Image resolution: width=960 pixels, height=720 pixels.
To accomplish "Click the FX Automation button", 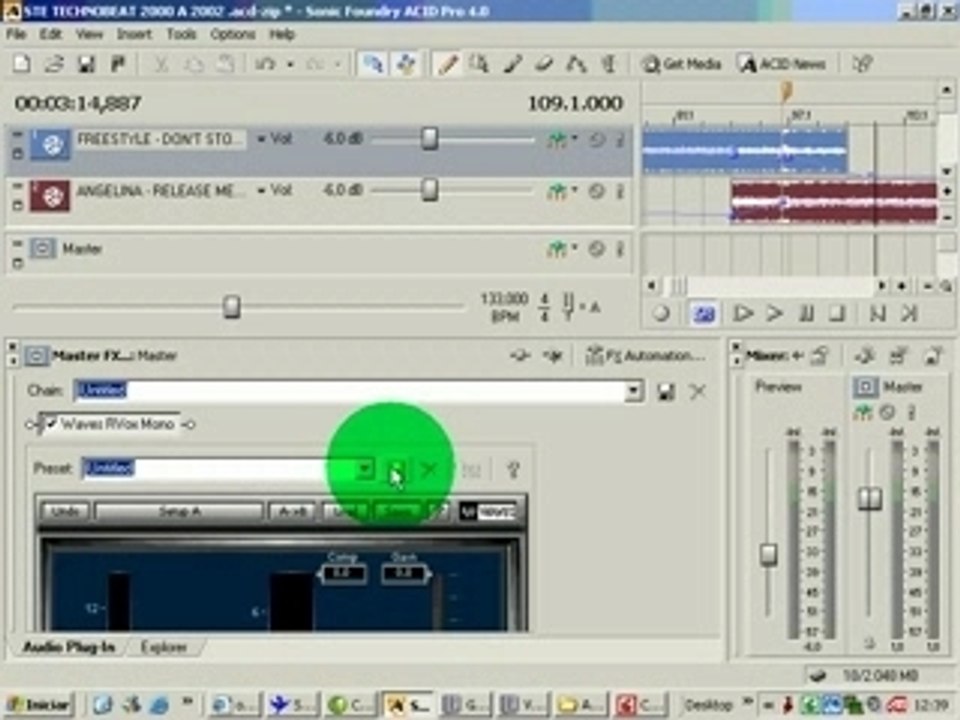I will click(x=647, y=355).
